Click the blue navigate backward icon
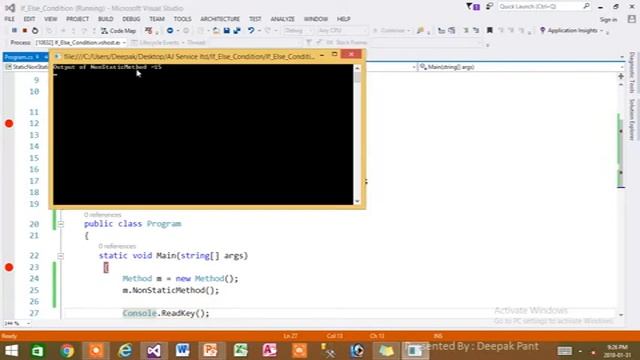The image size is (640, 360). (170, 31)
